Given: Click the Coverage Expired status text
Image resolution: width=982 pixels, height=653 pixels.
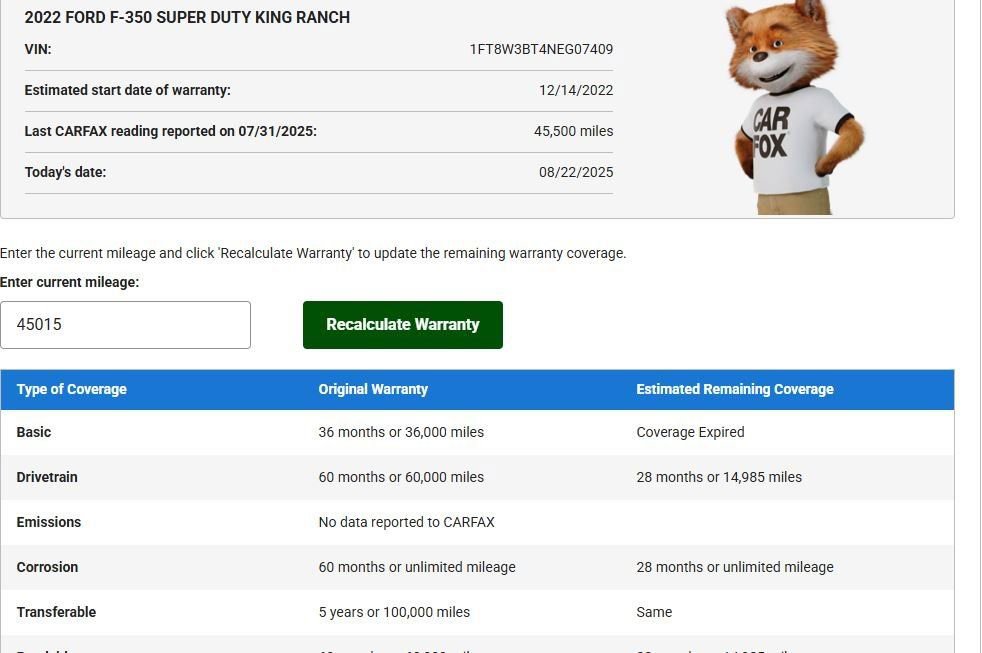Looking at the screenshot, I should tap(690, 432).
